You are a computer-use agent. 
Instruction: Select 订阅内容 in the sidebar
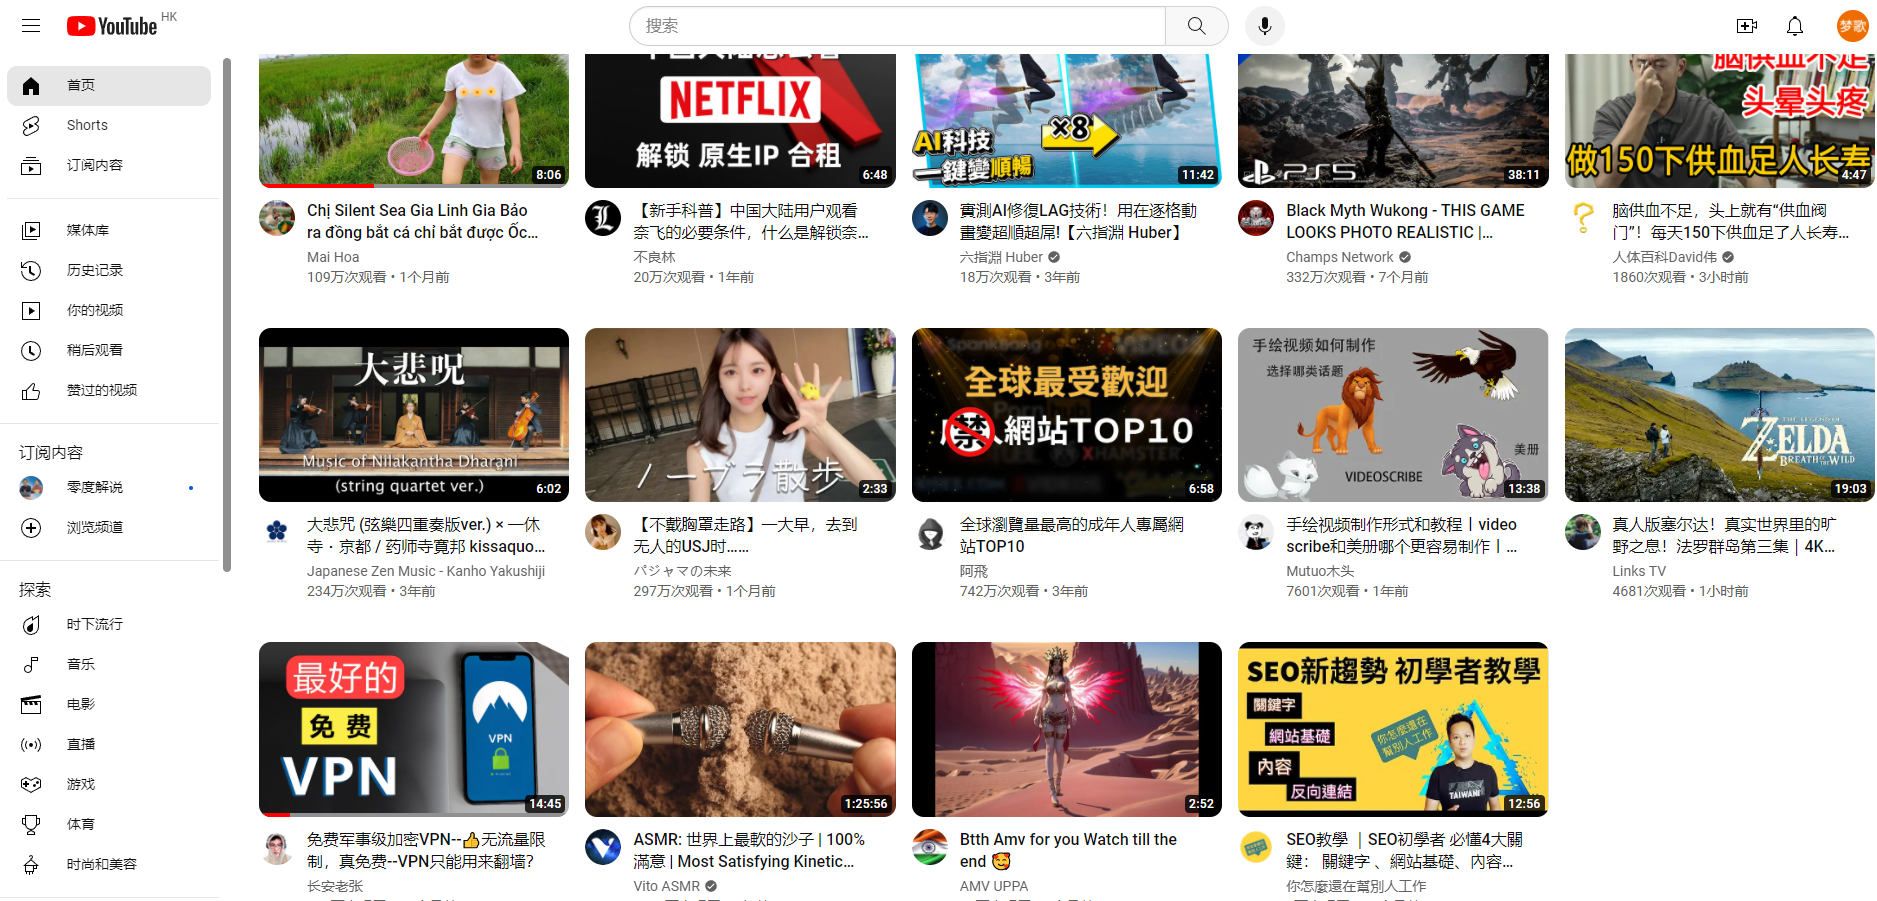pos(94,165)
